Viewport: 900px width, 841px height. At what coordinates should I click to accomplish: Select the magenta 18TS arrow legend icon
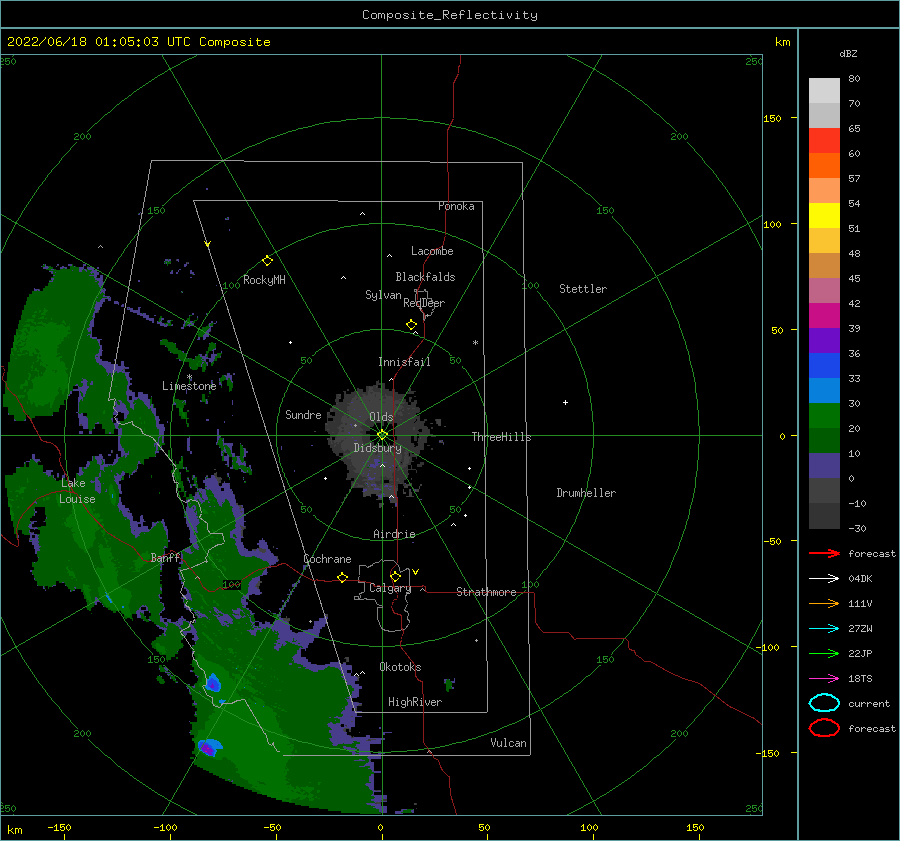(824, 679)
